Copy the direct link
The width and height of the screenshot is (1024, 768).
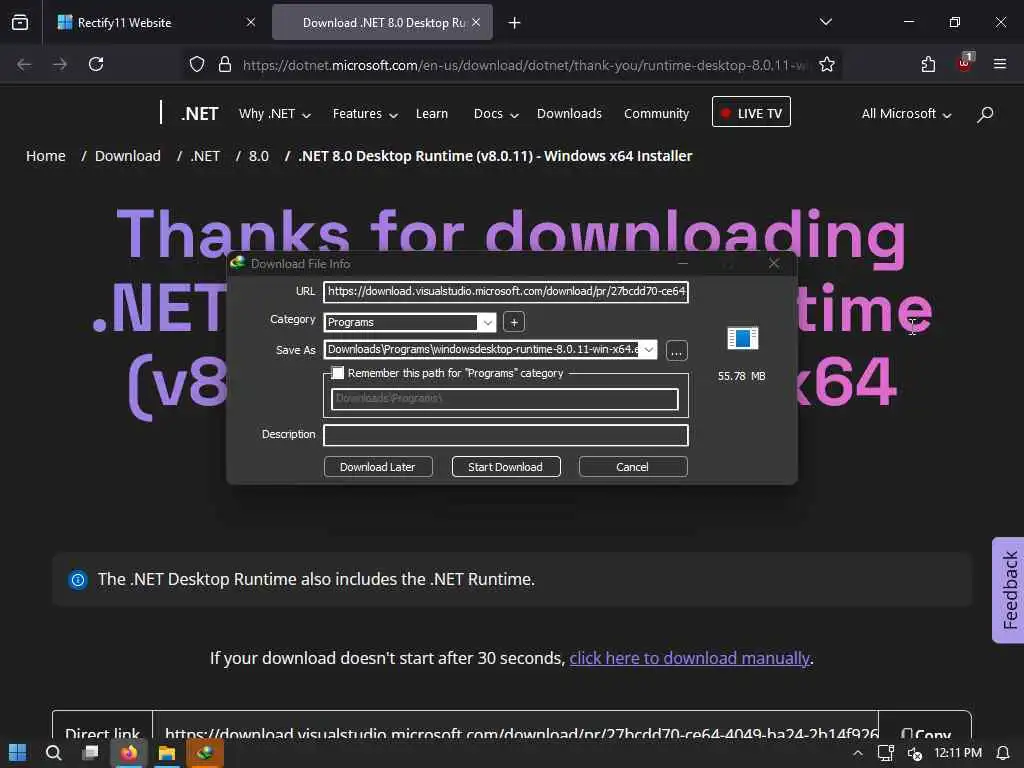pyautogui.click(x=925, y=735)
